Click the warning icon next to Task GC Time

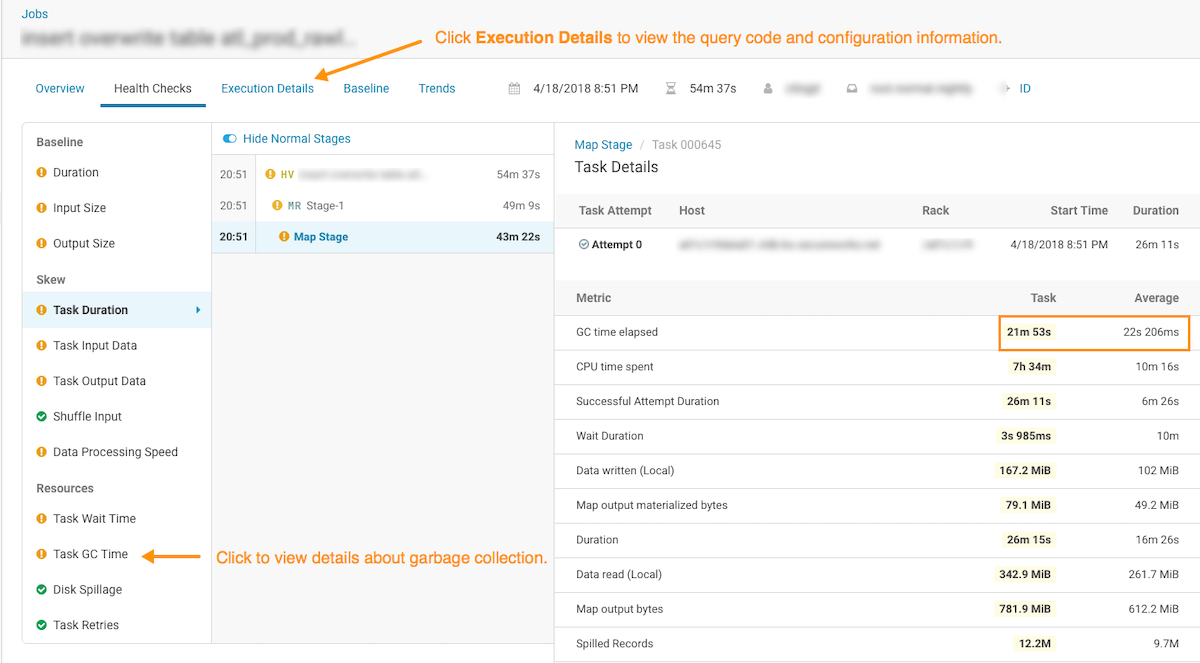[42, 554]
